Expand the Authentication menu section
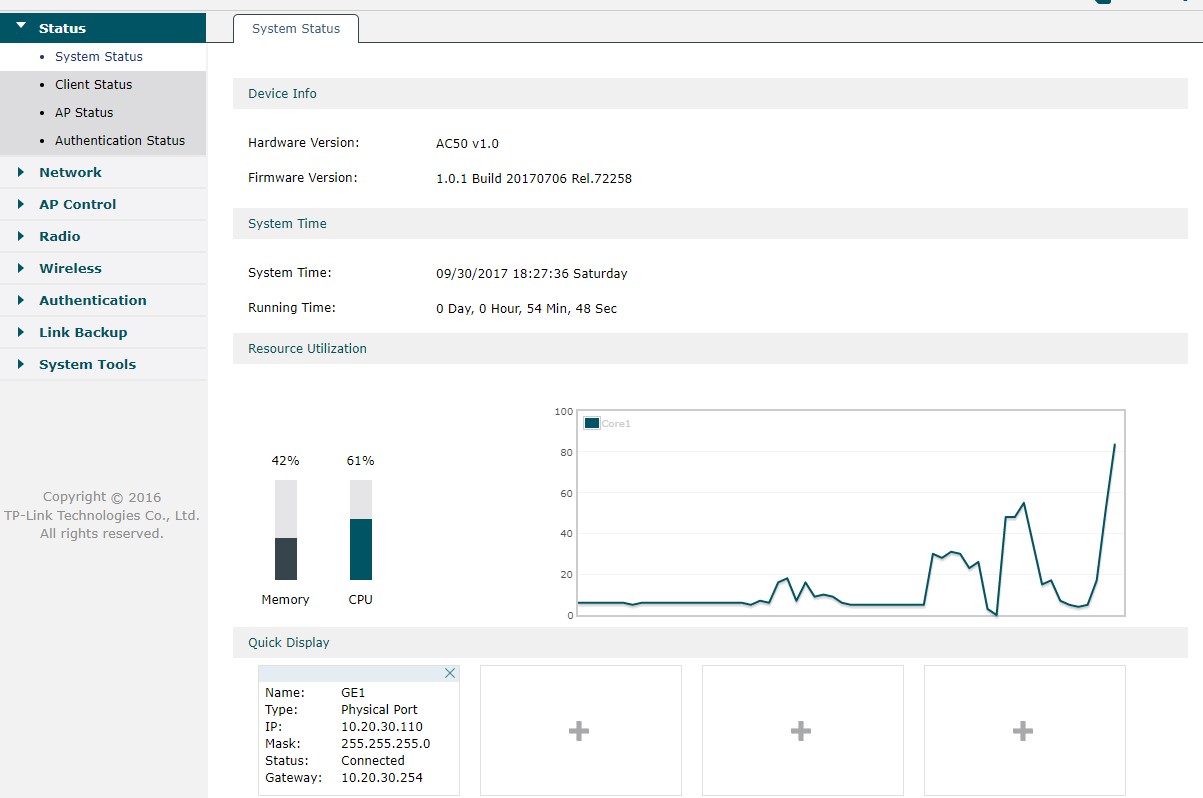 92,300
